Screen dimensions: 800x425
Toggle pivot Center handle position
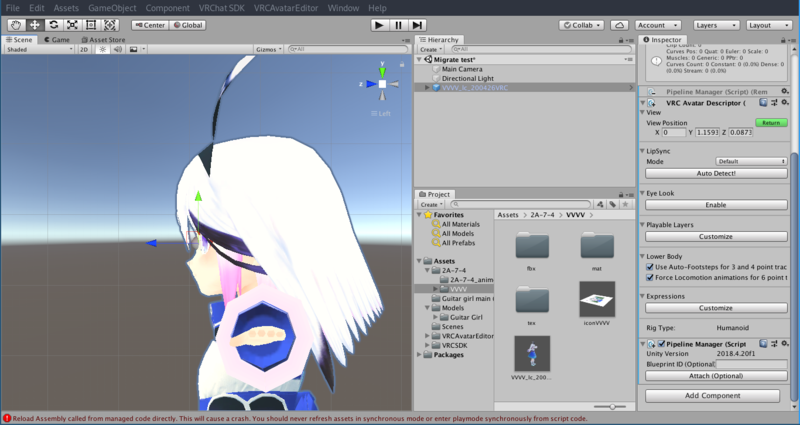tap(150, 25)
